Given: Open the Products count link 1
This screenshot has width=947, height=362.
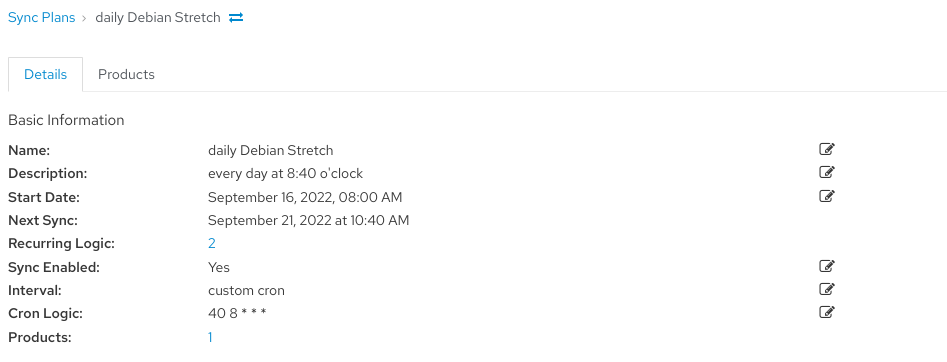Looking at the screenshot, I should point(210,337).
